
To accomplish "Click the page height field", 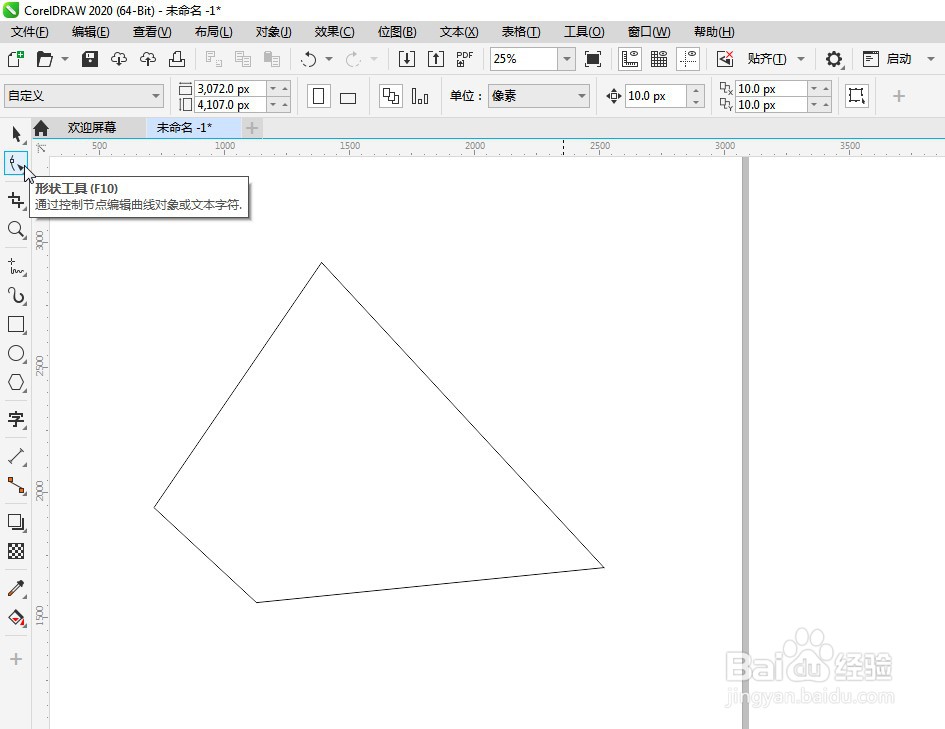I will click(x=230, y=105).
